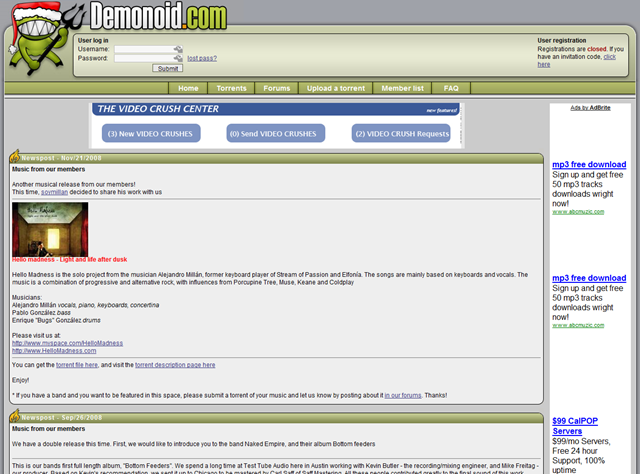
Task: Follow the 'torrent description page here' link
Action: pyautogui.click(x=175, y=365)
